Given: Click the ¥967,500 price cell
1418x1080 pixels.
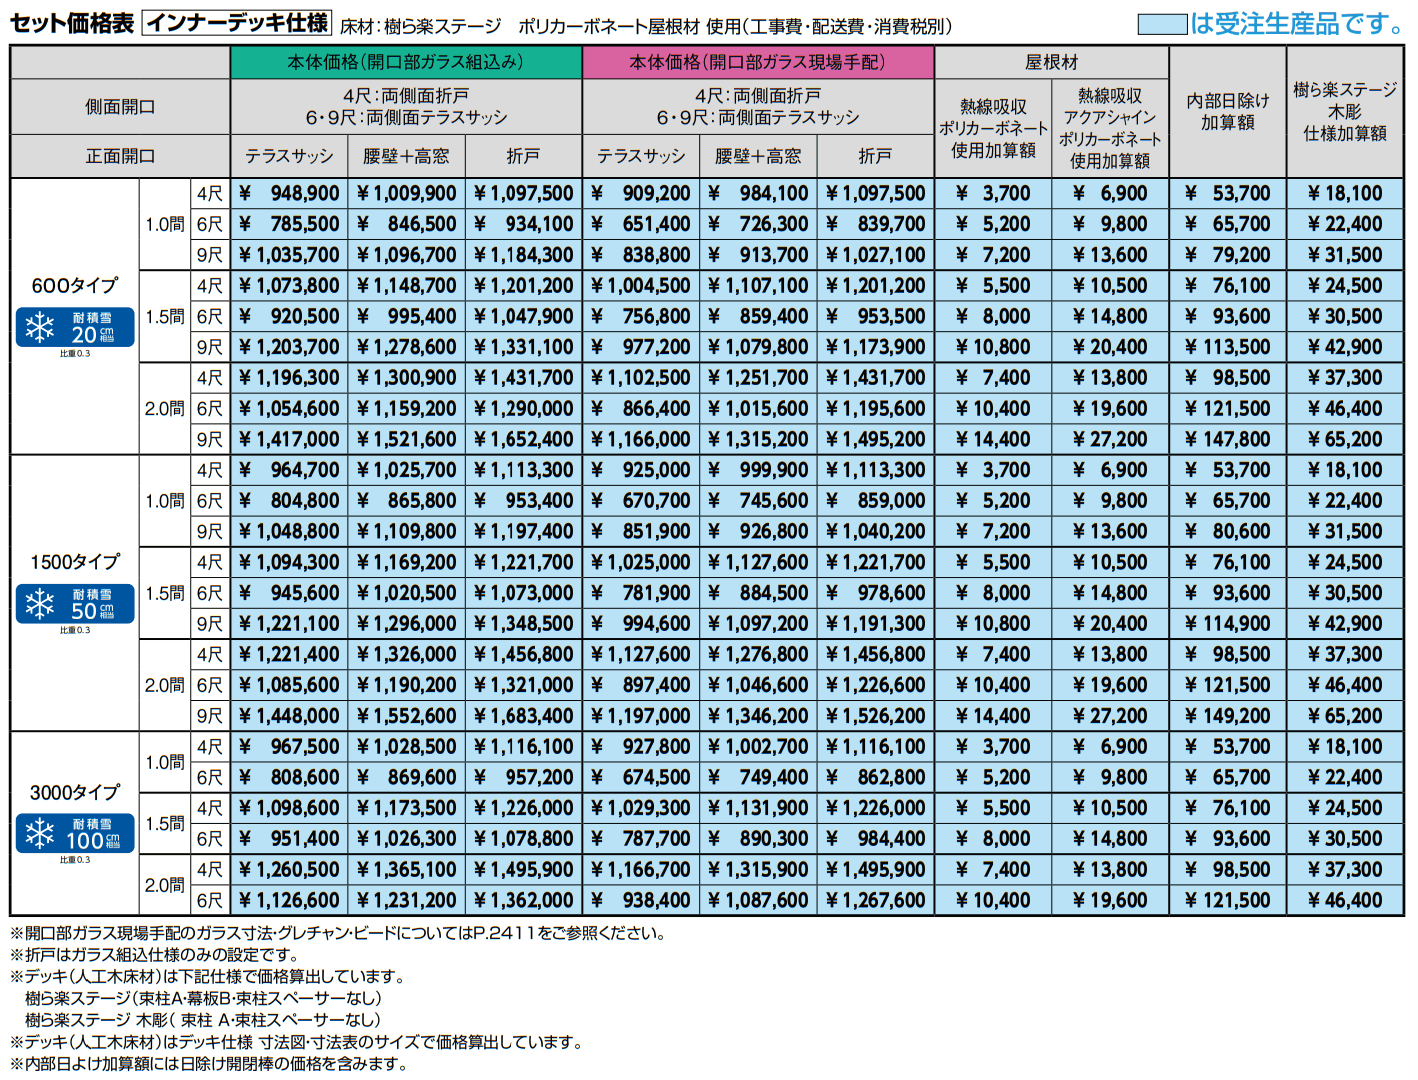Looking at the screenshot, I should click(x=289, y=747).
